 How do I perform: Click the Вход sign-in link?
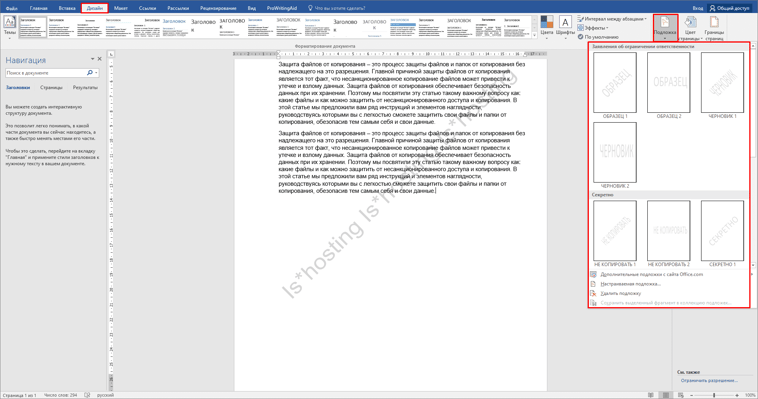tap(698, 8)
